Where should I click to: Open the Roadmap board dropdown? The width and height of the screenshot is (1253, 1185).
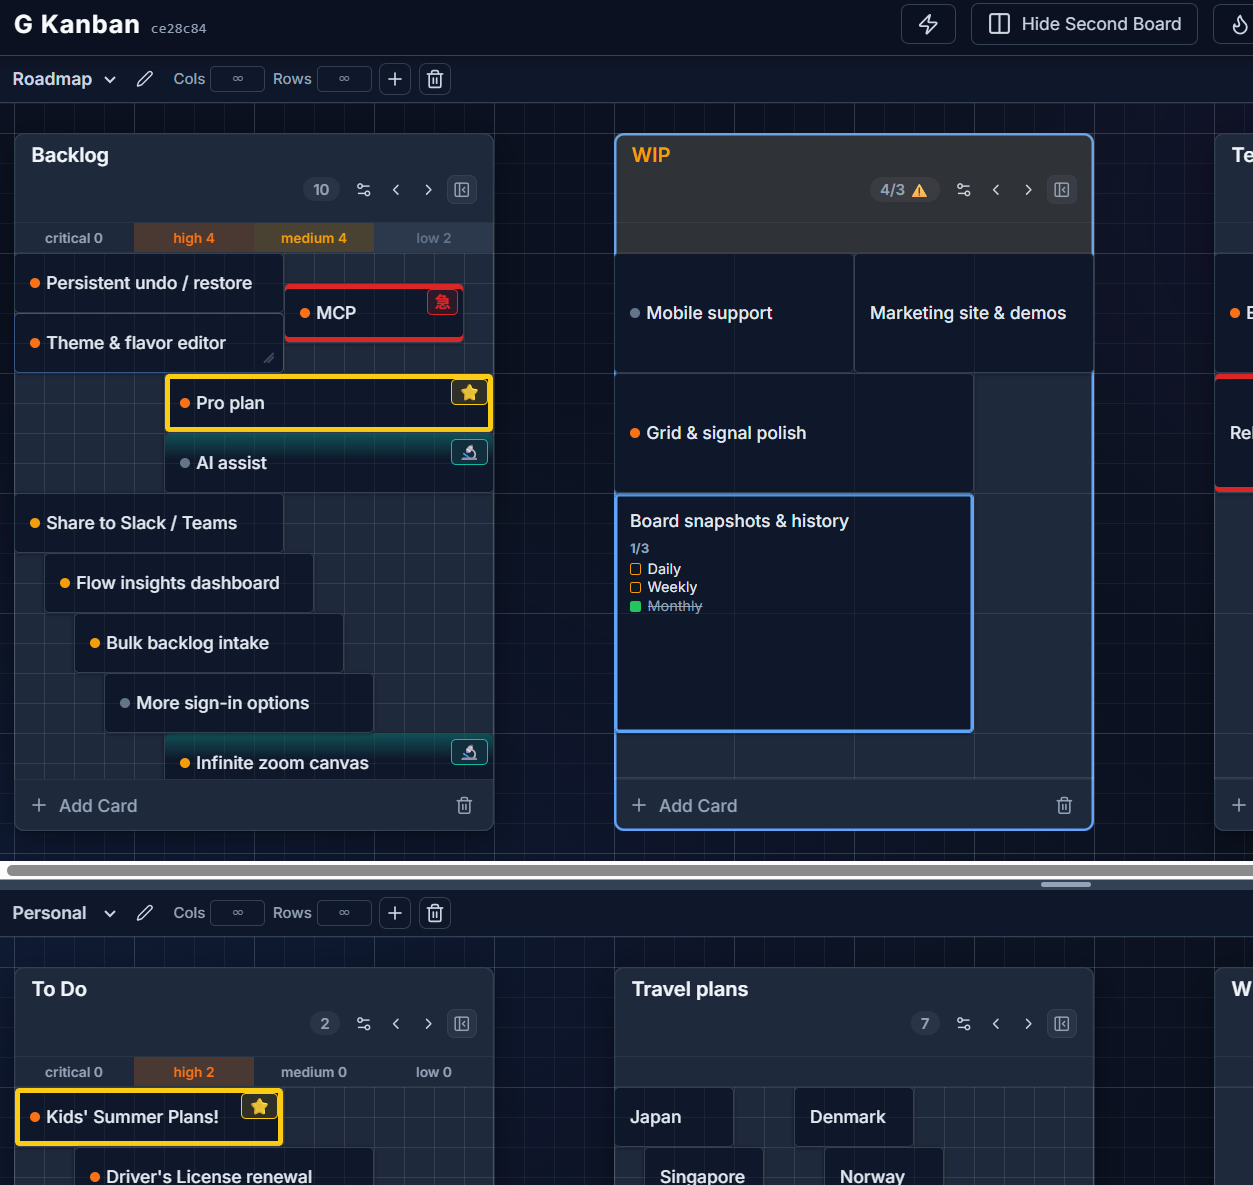tap(64, 79)
